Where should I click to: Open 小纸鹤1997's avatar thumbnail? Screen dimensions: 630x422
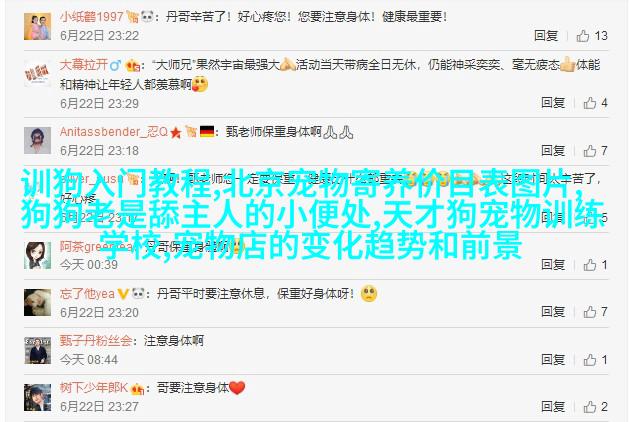pyautogui.click(x=37, y=26)
